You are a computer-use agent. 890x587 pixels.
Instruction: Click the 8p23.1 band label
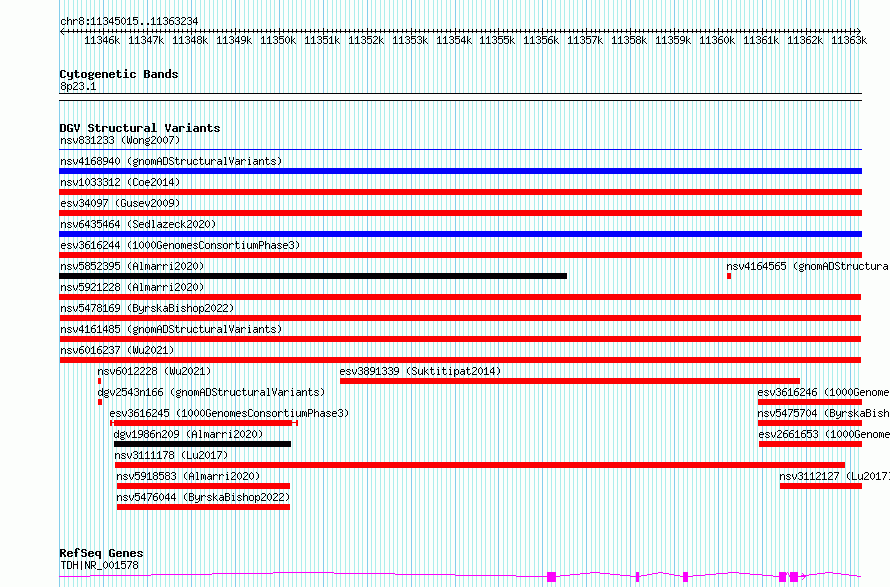coord(78,86)
